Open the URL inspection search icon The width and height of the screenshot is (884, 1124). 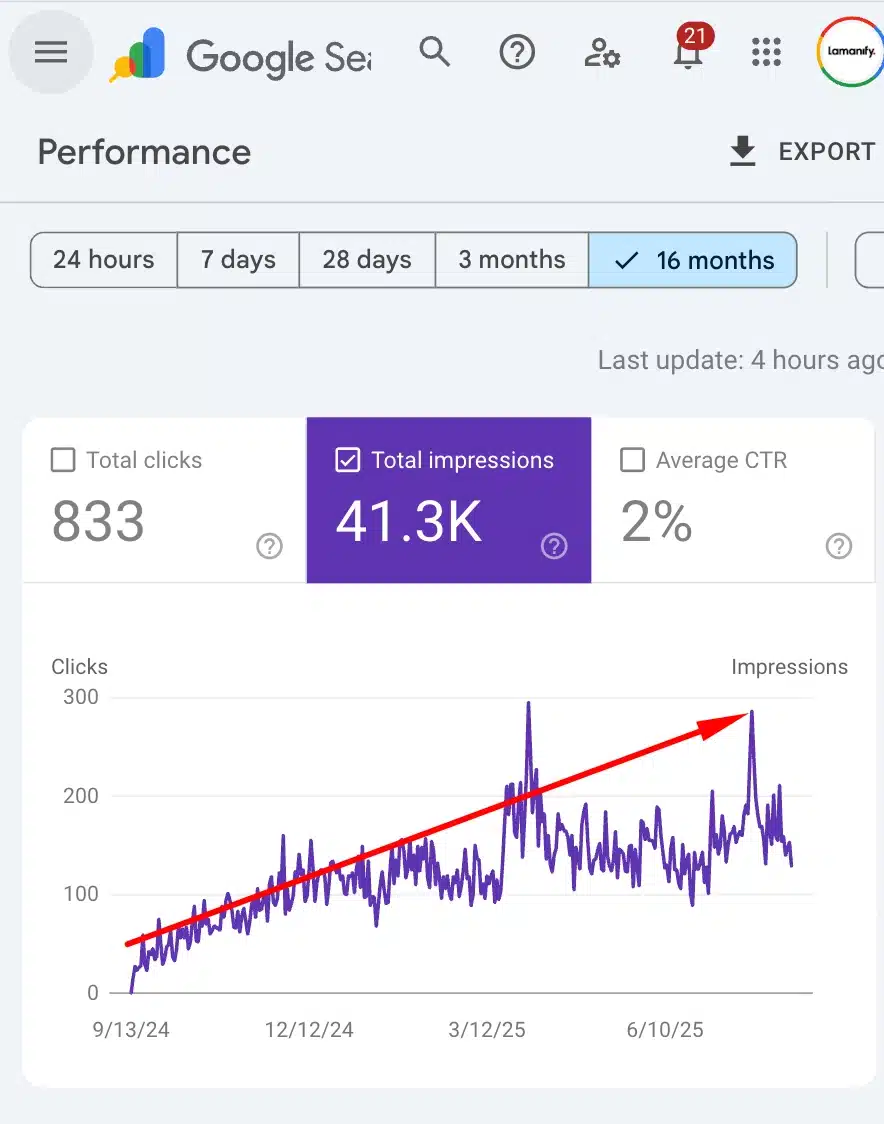point(435,52)
